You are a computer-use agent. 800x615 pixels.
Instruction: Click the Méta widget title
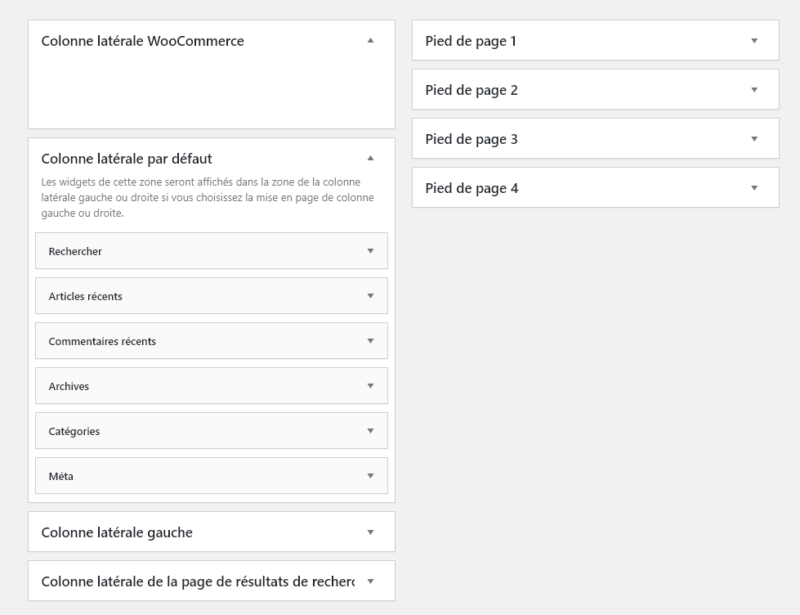point(61,476)
